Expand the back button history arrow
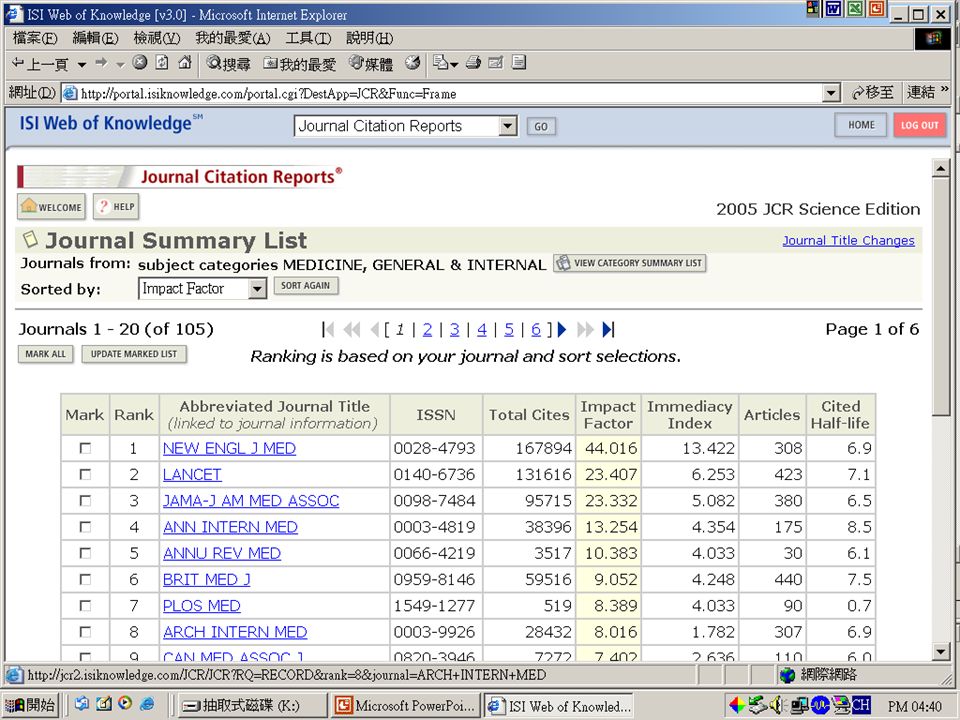This screenshot has height=720, width=960. [x=82, y=64]
